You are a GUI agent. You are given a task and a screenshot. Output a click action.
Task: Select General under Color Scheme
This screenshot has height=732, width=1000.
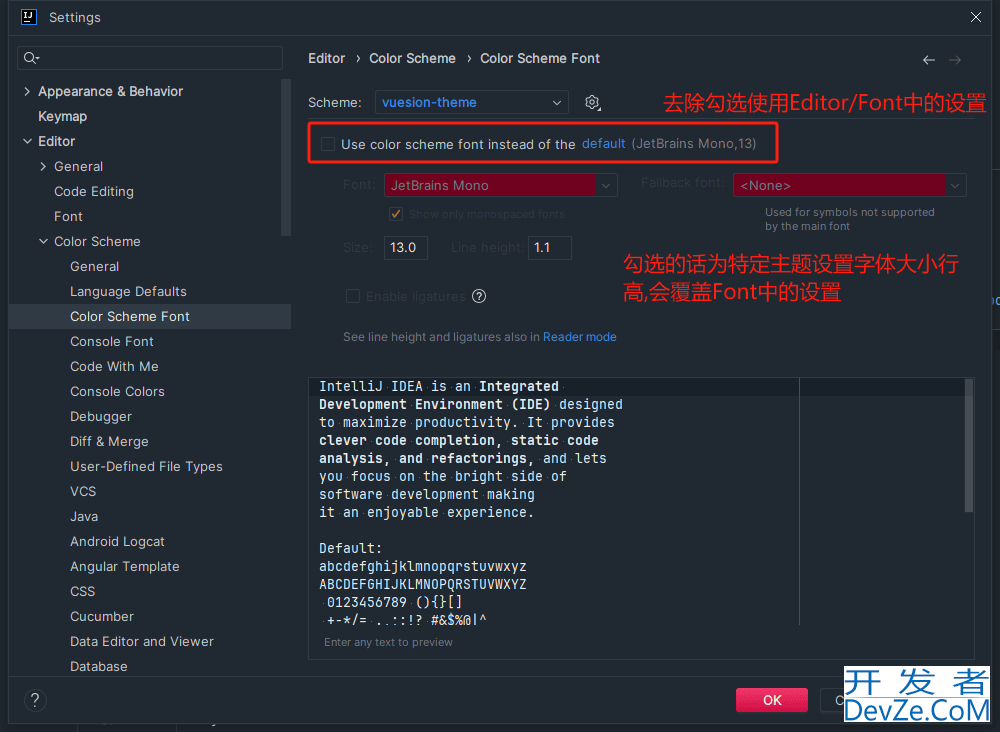tap(94, 267)
